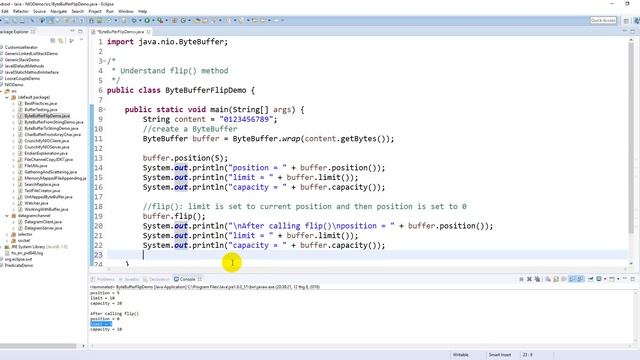Fold the main method at line 8
Screen dimensions: 640x360
tap(104, 109)
